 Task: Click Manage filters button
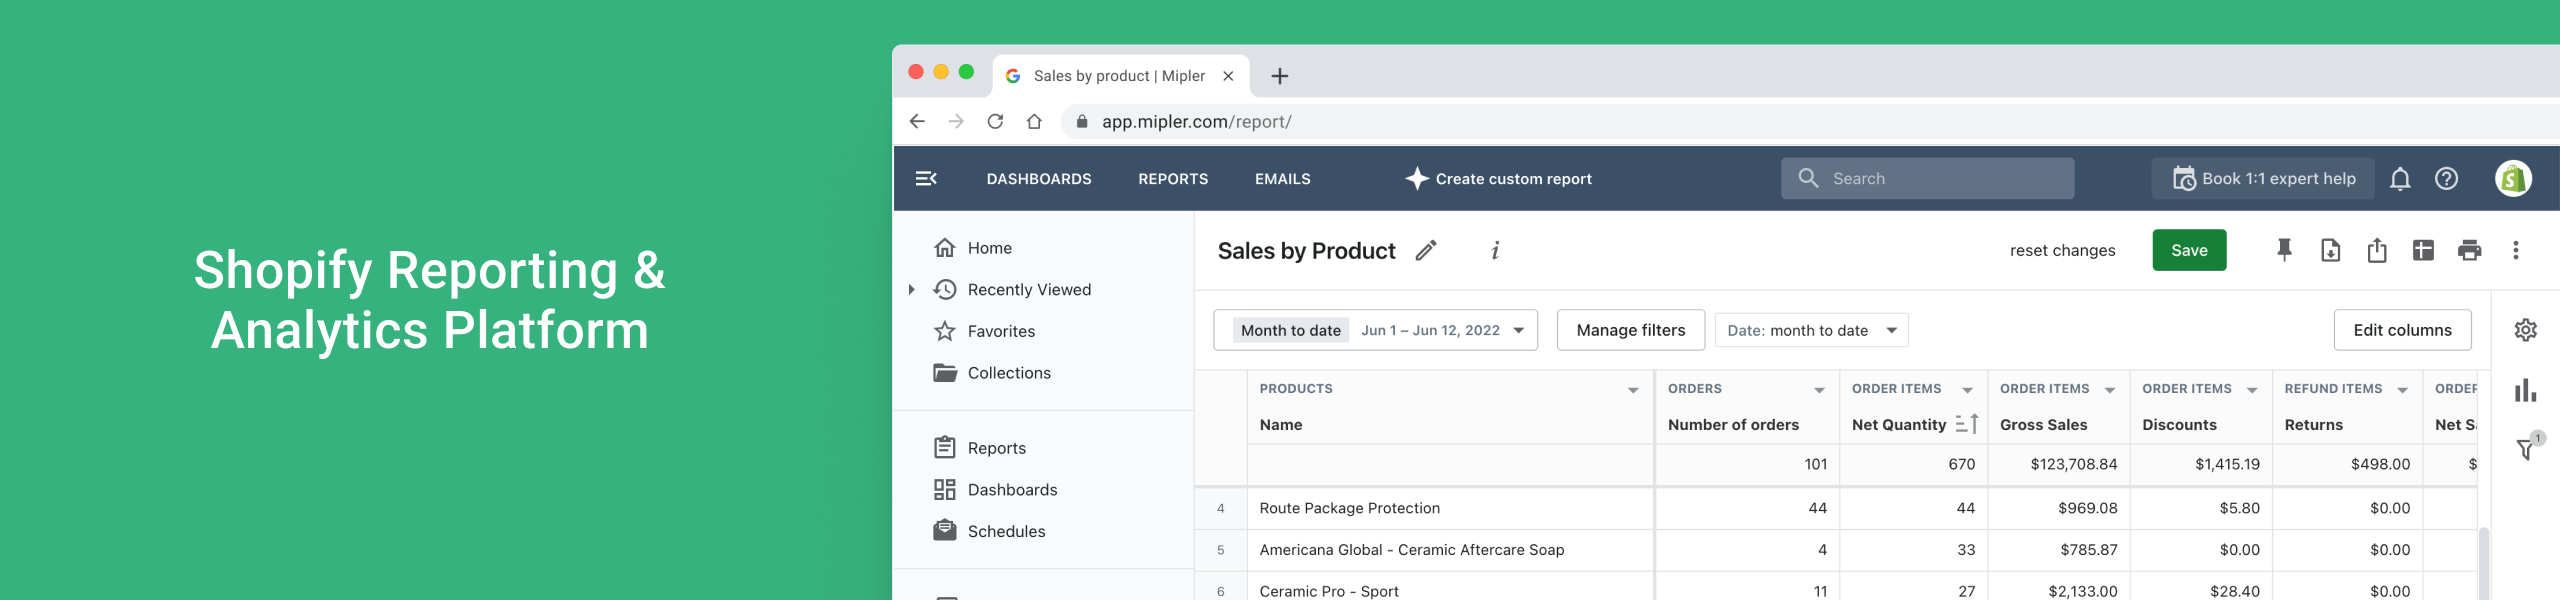coord(1630,330)
